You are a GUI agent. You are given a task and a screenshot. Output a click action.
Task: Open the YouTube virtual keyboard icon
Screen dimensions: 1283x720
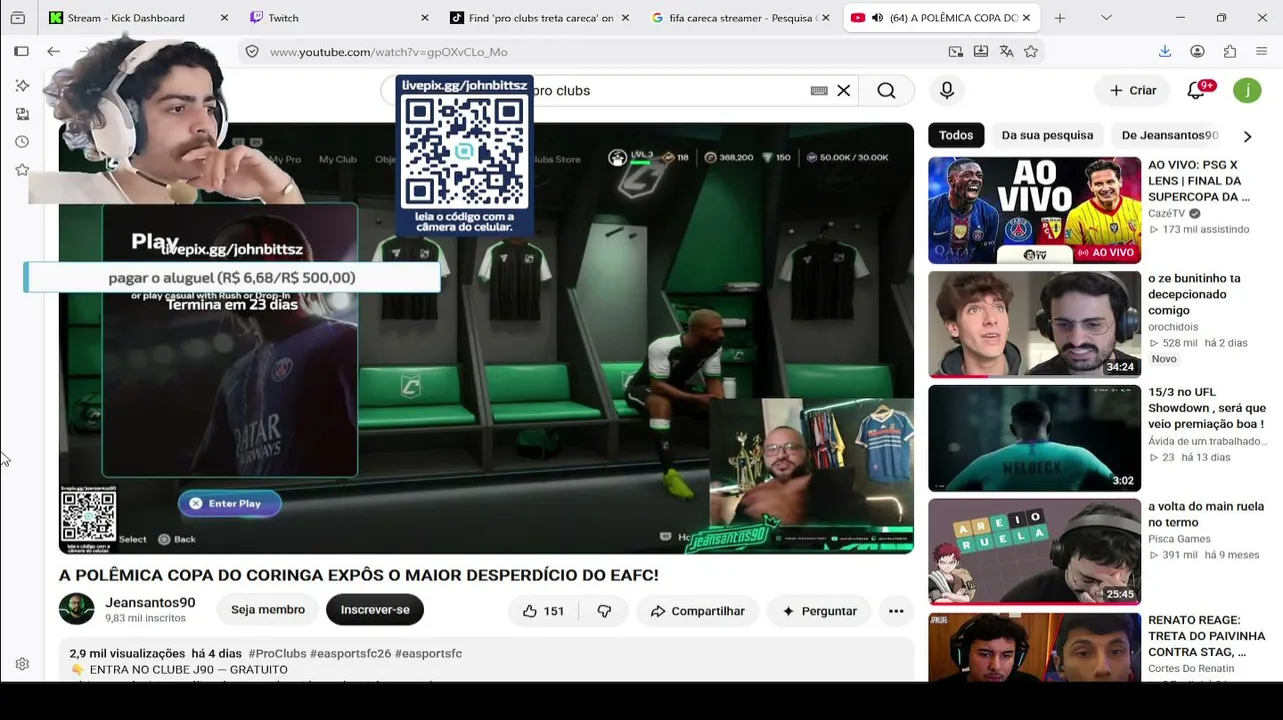[819, 90]
